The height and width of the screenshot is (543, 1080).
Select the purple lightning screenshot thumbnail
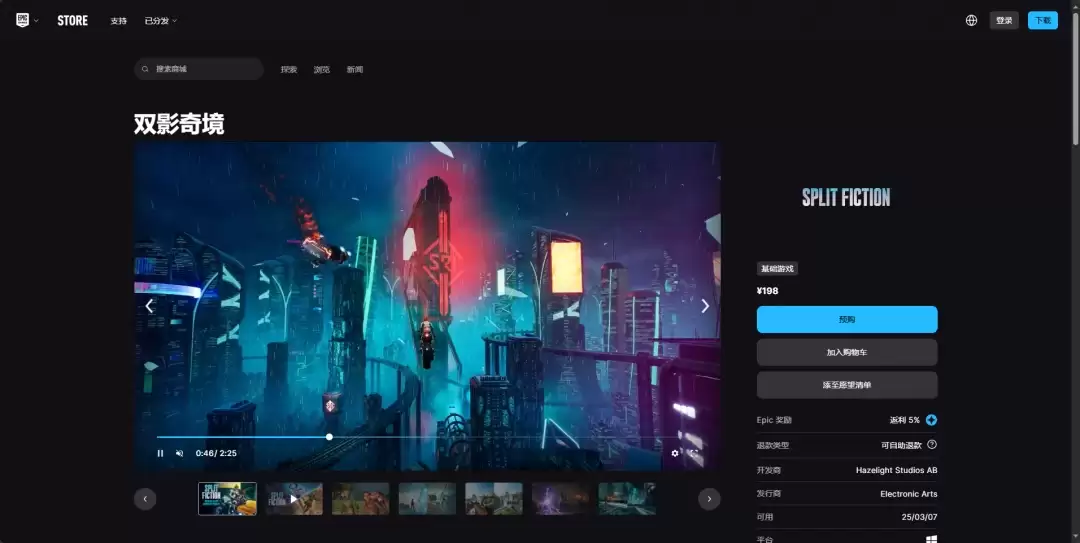pos(561,499)
